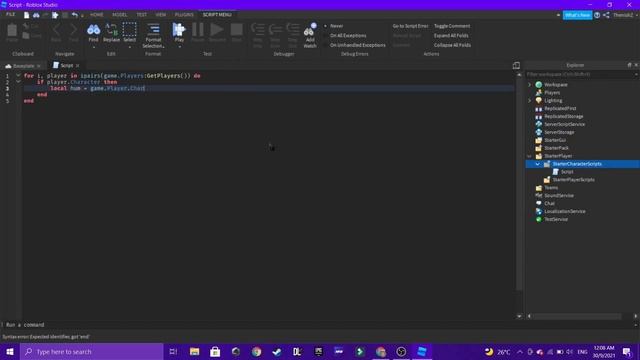Viewport: 640px width, 360px height.
Task: Select ReplicatedStorage in Explorer
Action: pyautogui.click(x=564, y=116)
